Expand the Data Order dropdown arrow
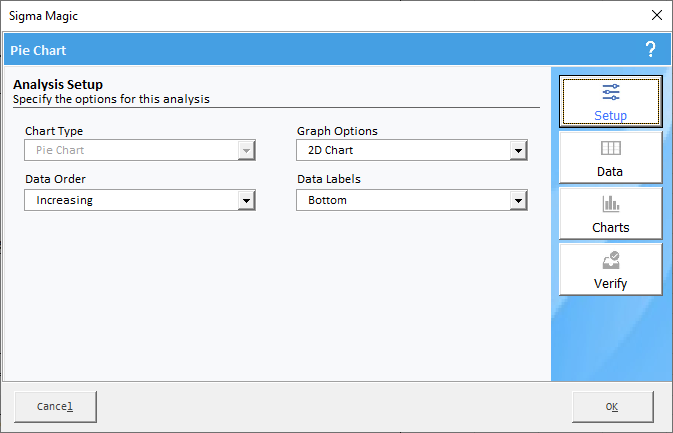673x433 pixels. point(246,200)
